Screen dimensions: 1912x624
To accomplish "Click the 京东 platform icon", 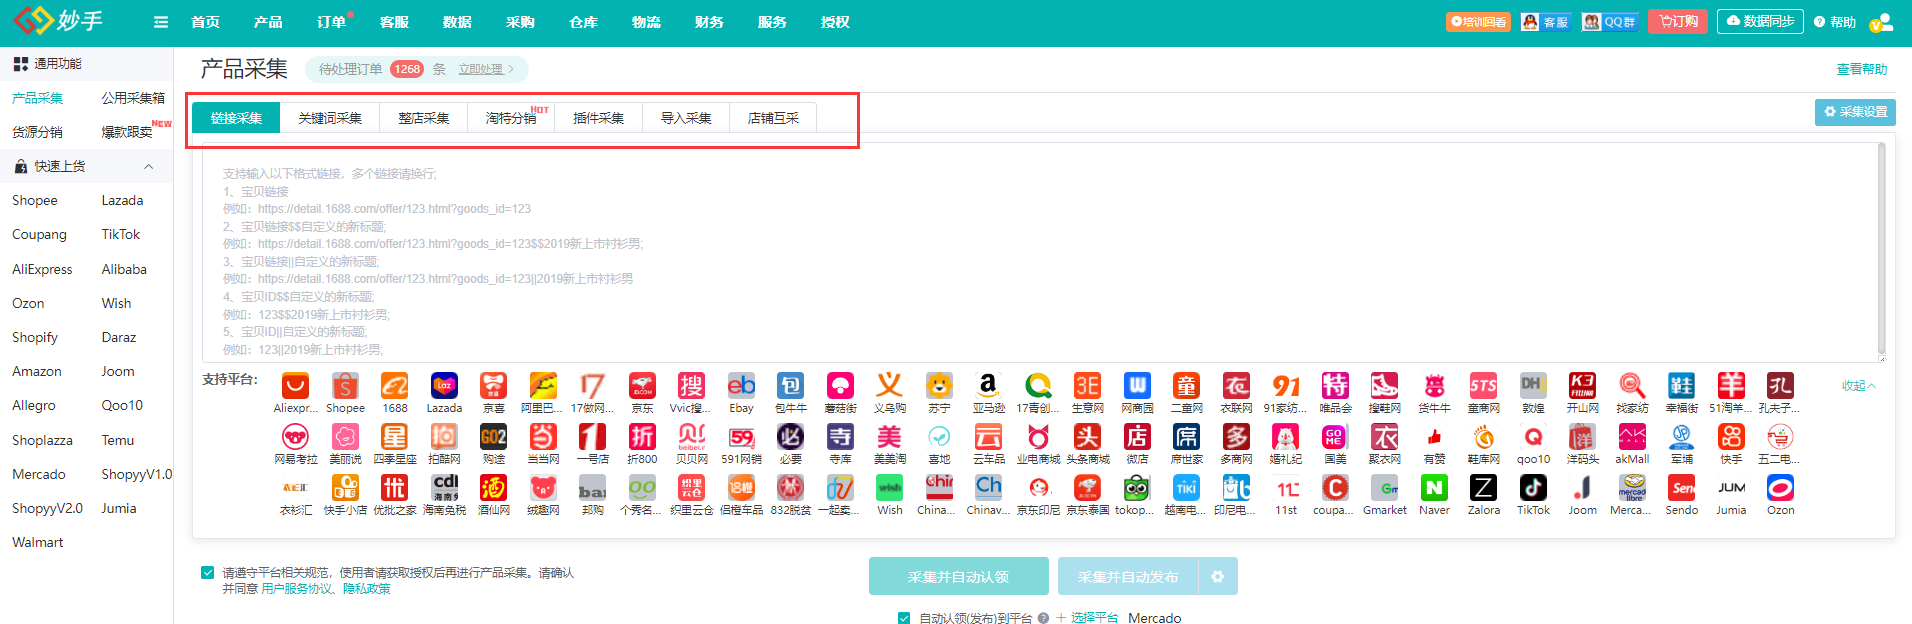I will (x=642, y=386).
